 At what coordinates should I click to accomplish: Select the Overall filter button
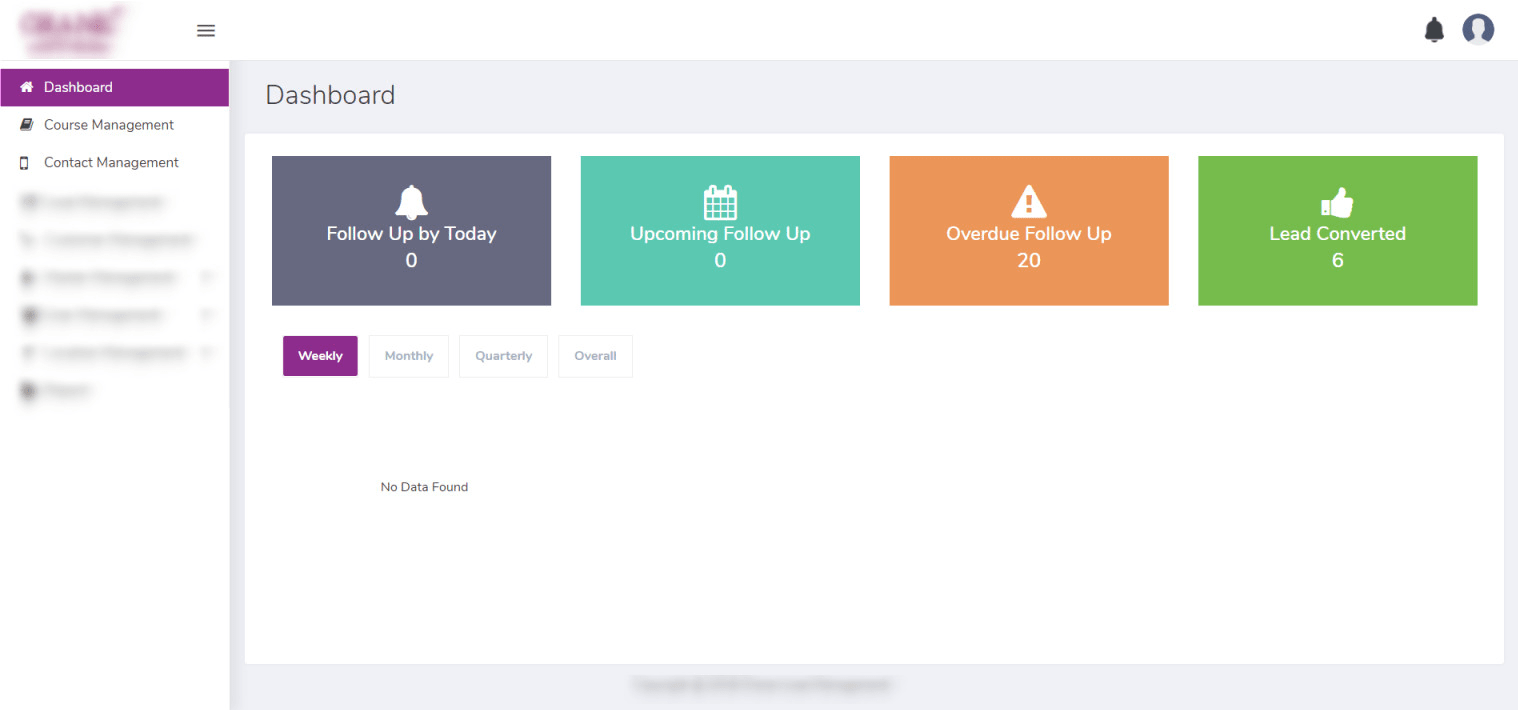[x=595, y=355]
